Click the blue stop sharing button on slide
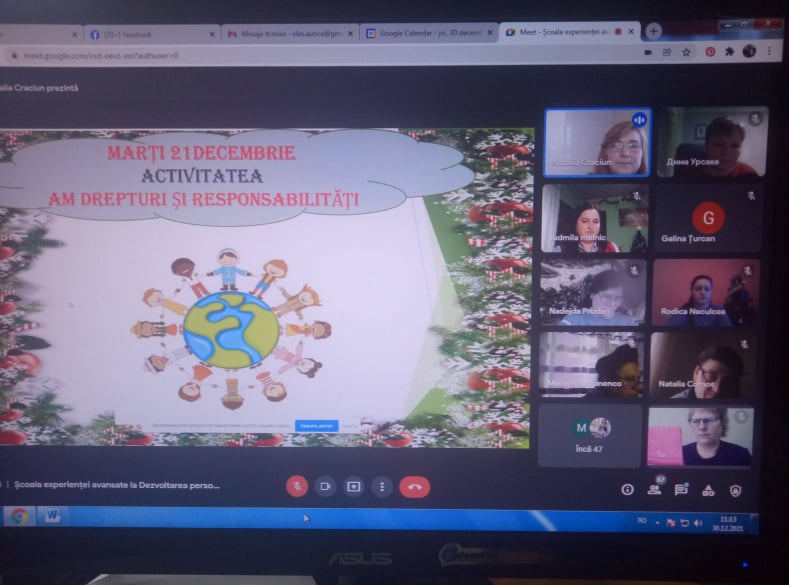The image size is (789, 585). pyautogui.click(x=316, y=425)
